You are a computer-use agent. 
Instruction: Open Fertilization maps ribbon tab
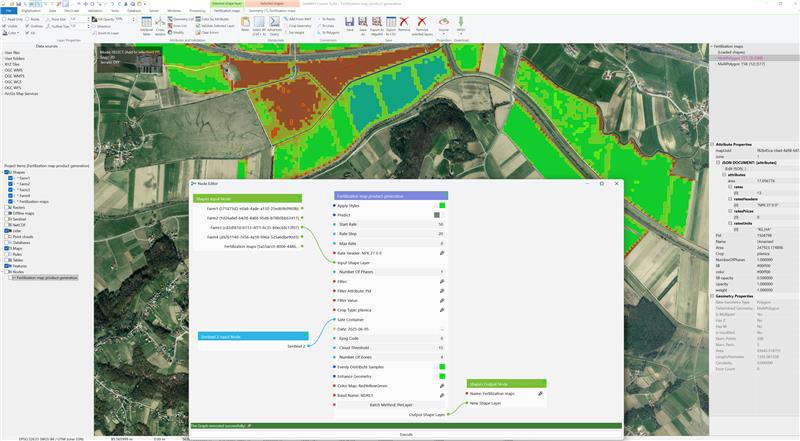[x=227, y=10]
